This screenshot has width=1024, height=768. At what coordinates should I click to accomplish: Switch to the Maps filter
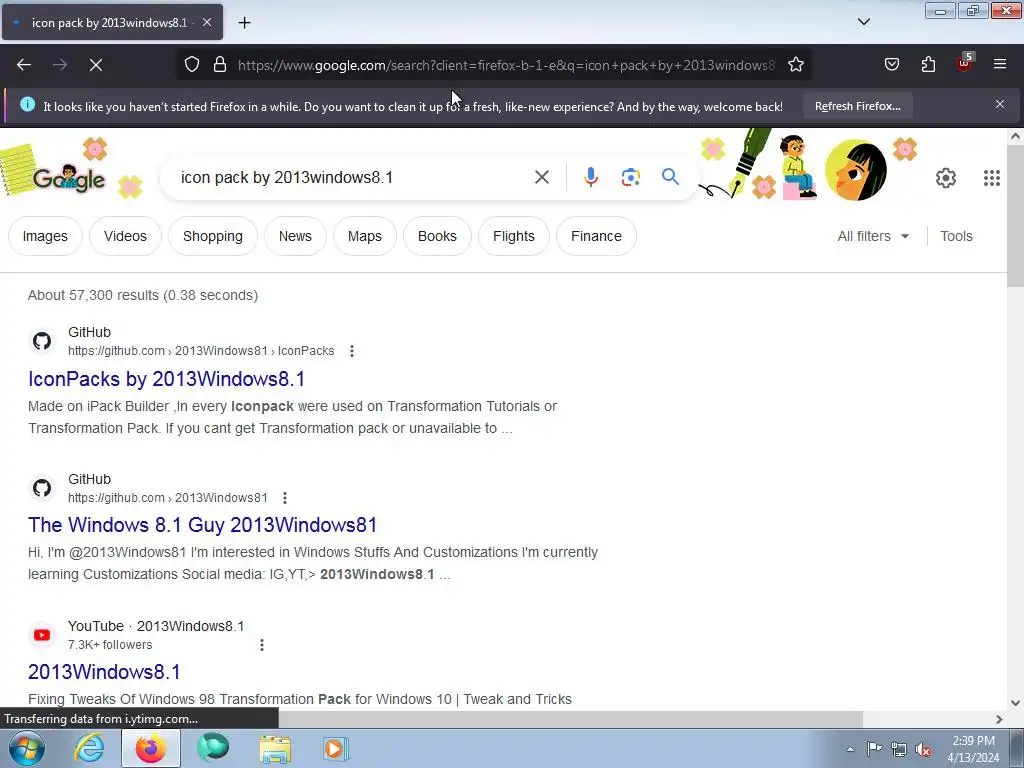pyautogui.click(x=364, y=236)
